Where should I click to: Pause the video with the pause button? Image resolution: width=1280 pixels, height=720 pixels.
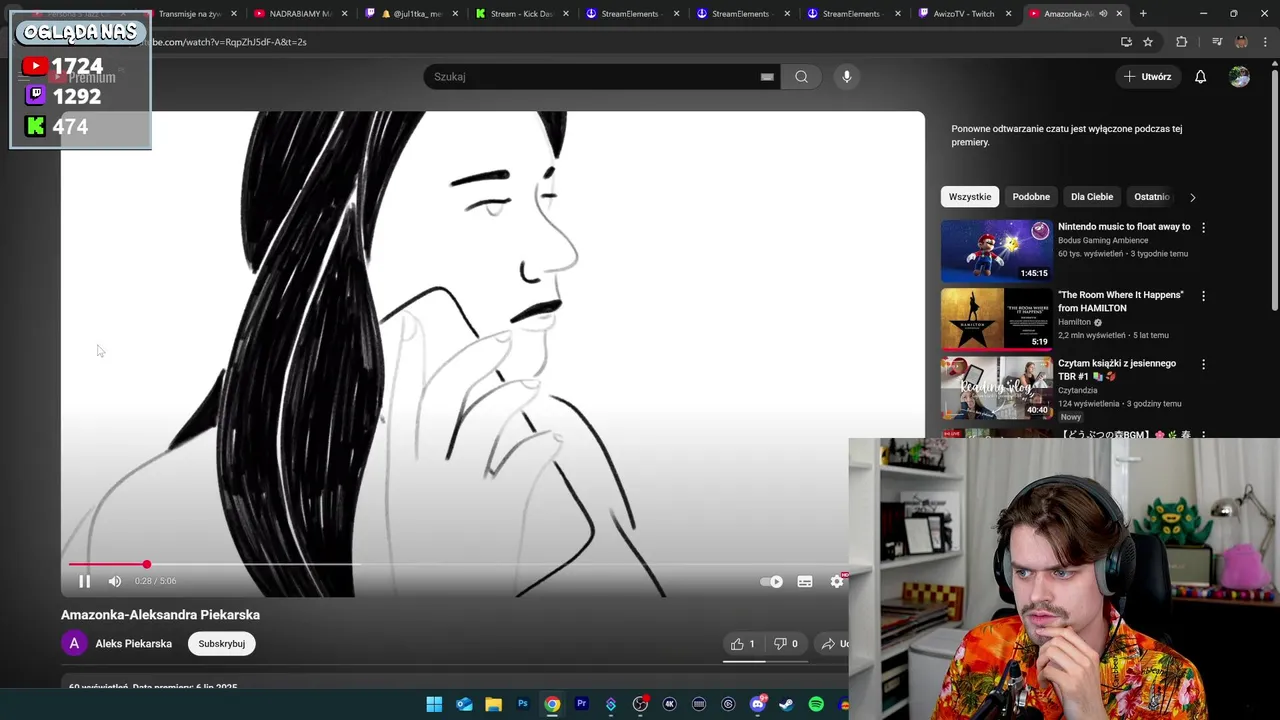point(84,581)
